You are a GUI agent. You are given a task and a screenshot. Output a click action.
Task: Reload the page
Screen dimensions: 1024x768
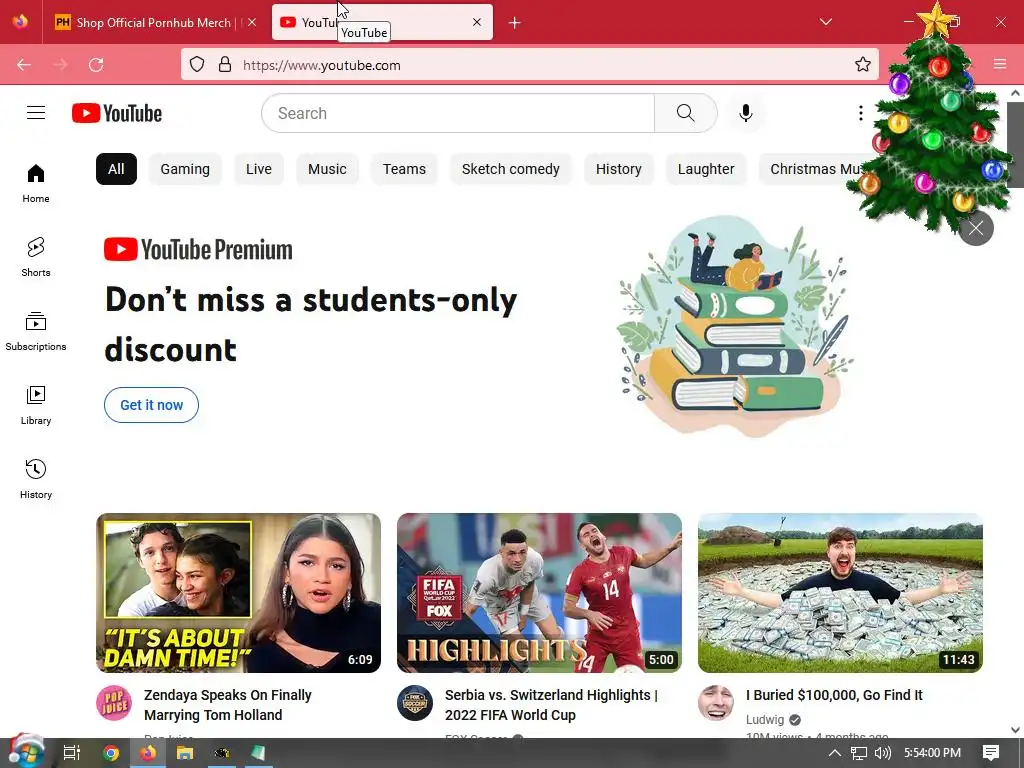[x=96, y=65]
